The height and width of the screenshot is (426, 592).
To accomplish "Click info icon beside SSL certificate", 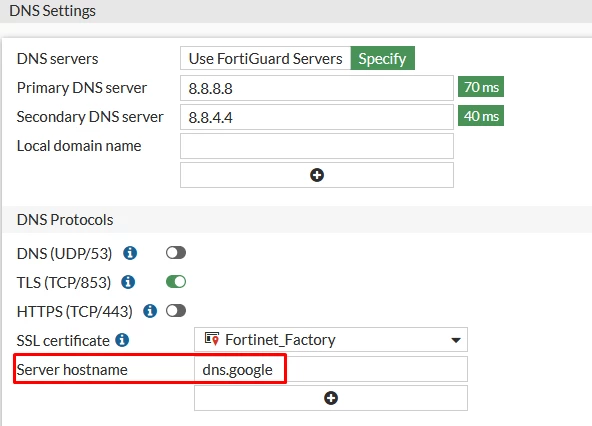I will coord(122,340).
